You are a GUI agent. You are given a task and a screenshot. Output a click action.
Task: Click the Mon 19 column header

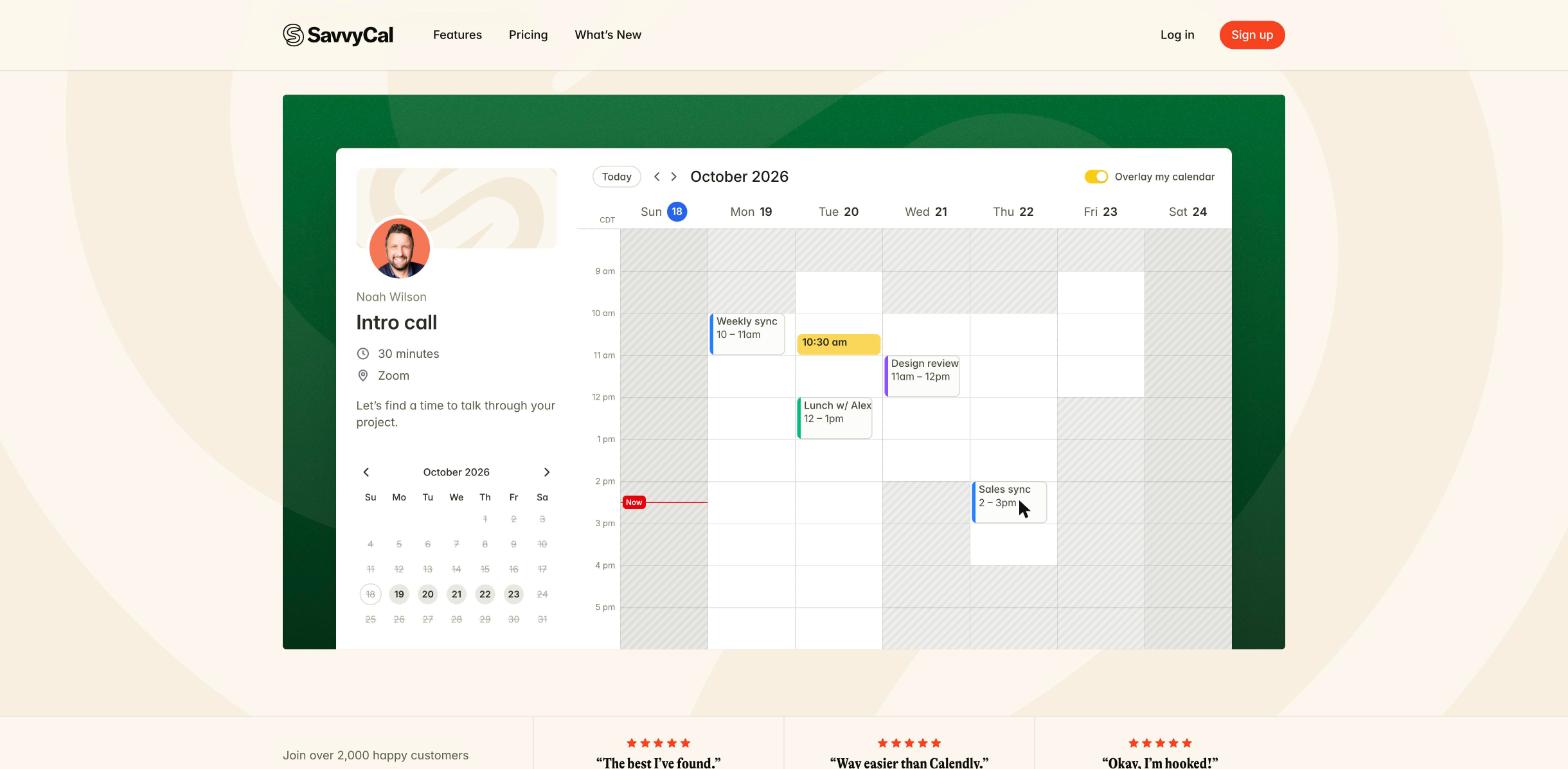(x=751, y=212)
